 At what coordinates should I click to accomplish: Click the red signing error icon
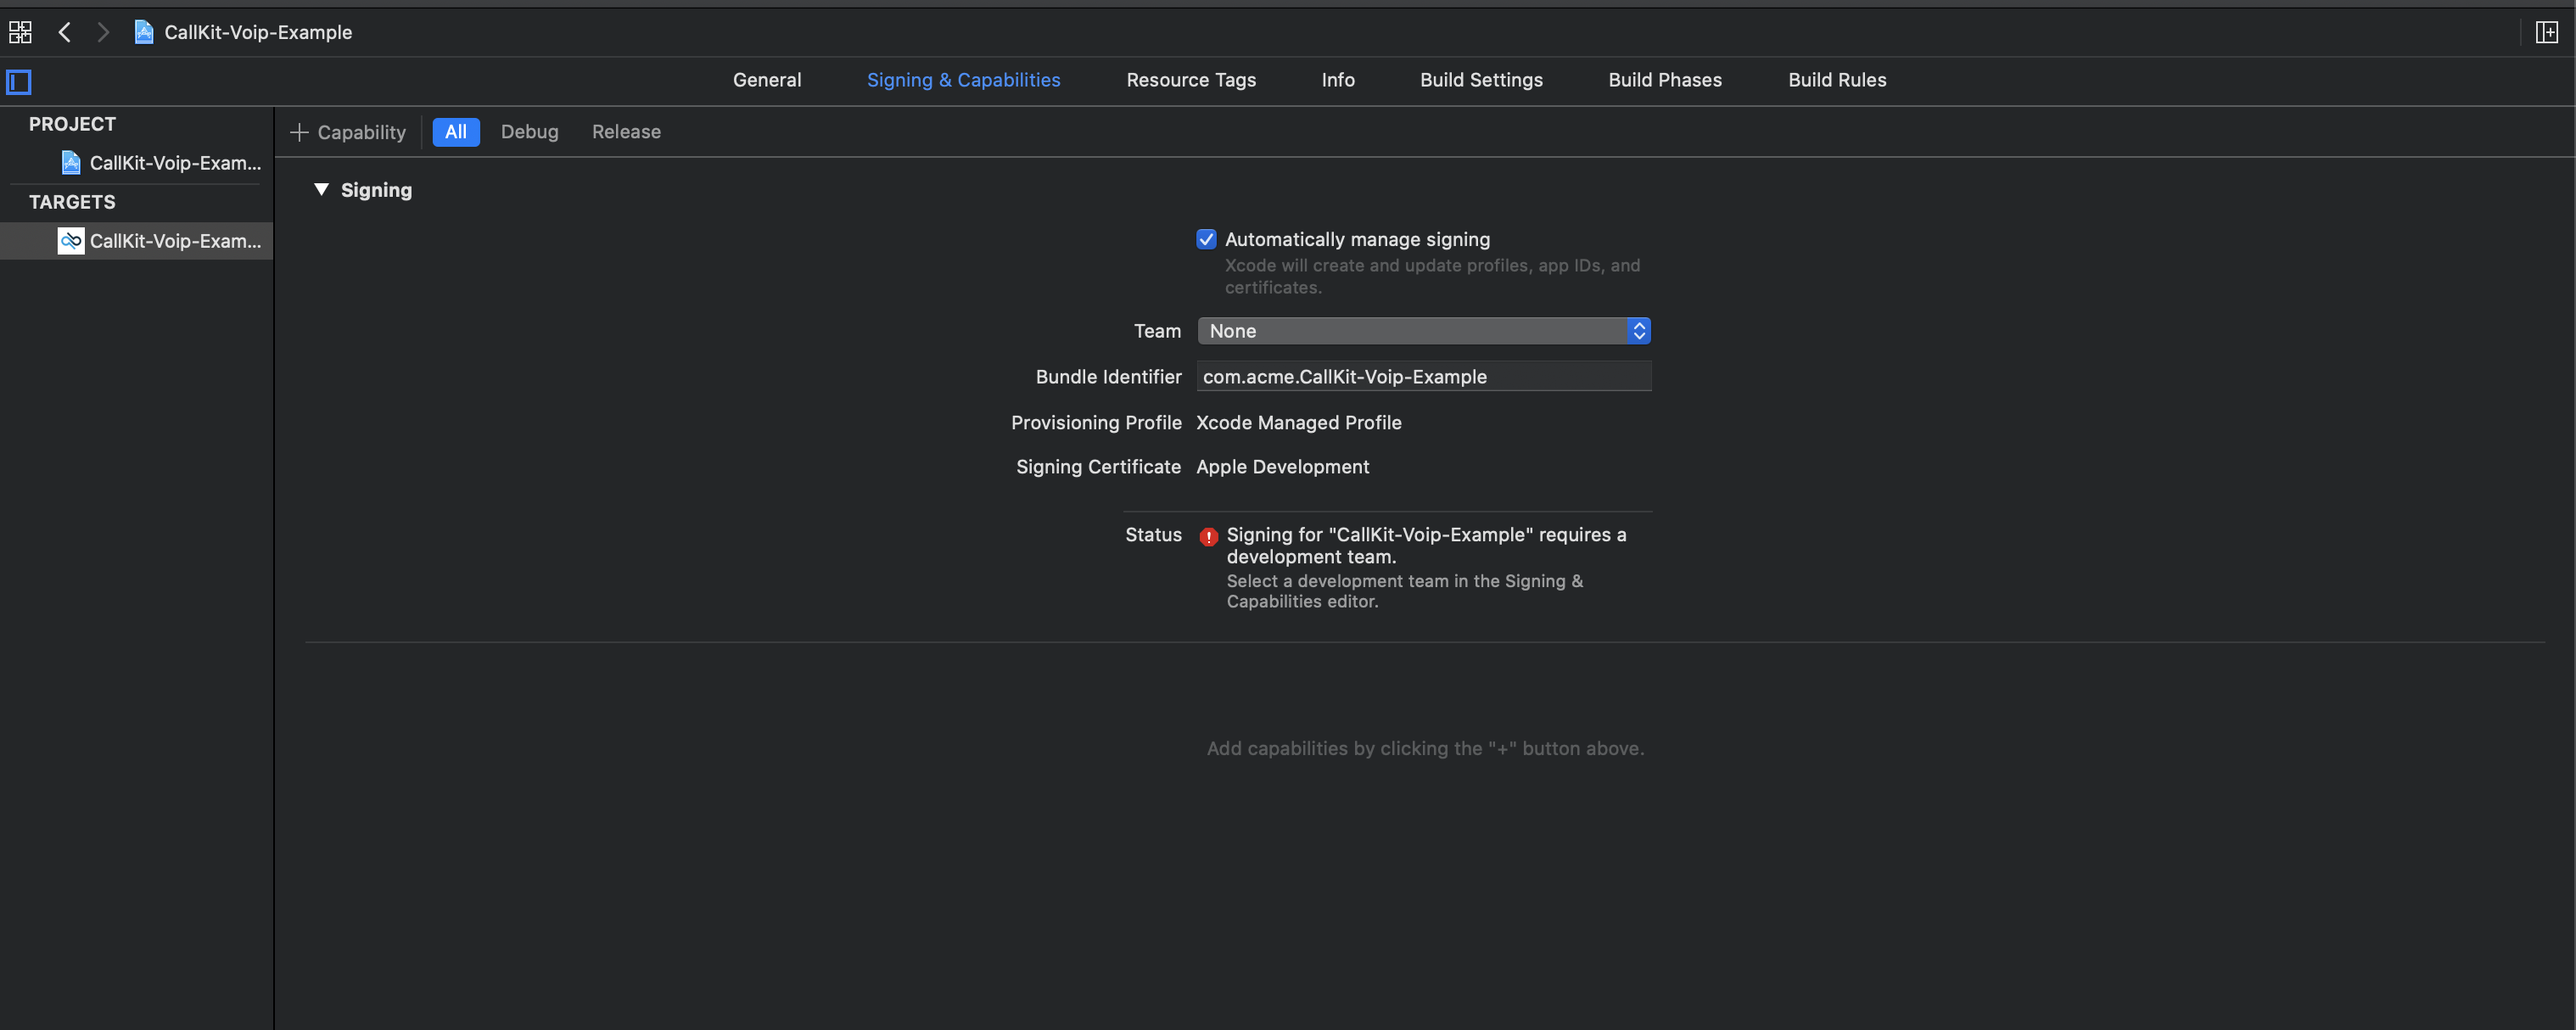(1208, 536)
